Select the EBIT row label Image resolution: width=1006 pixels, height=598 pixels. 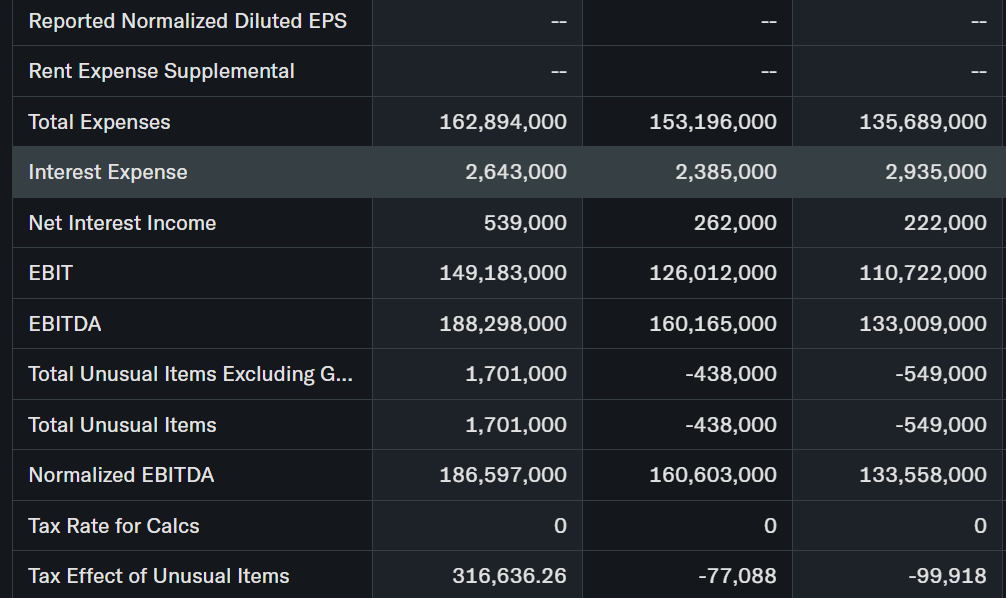[51, 273]
